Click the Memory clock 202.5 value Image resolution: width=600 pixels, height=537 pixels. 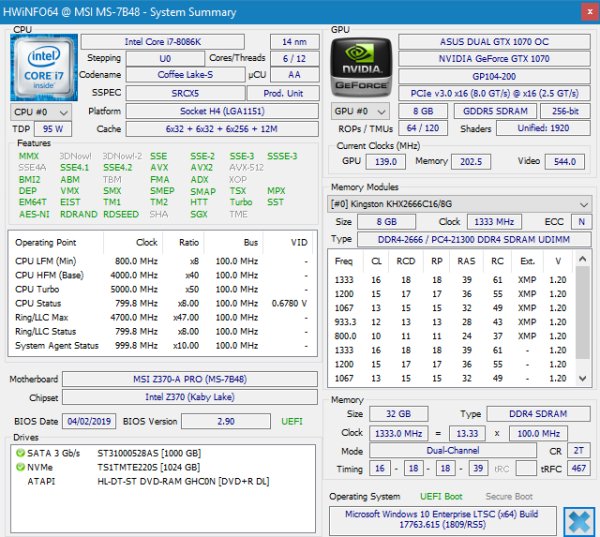click(x=471, y=162)
